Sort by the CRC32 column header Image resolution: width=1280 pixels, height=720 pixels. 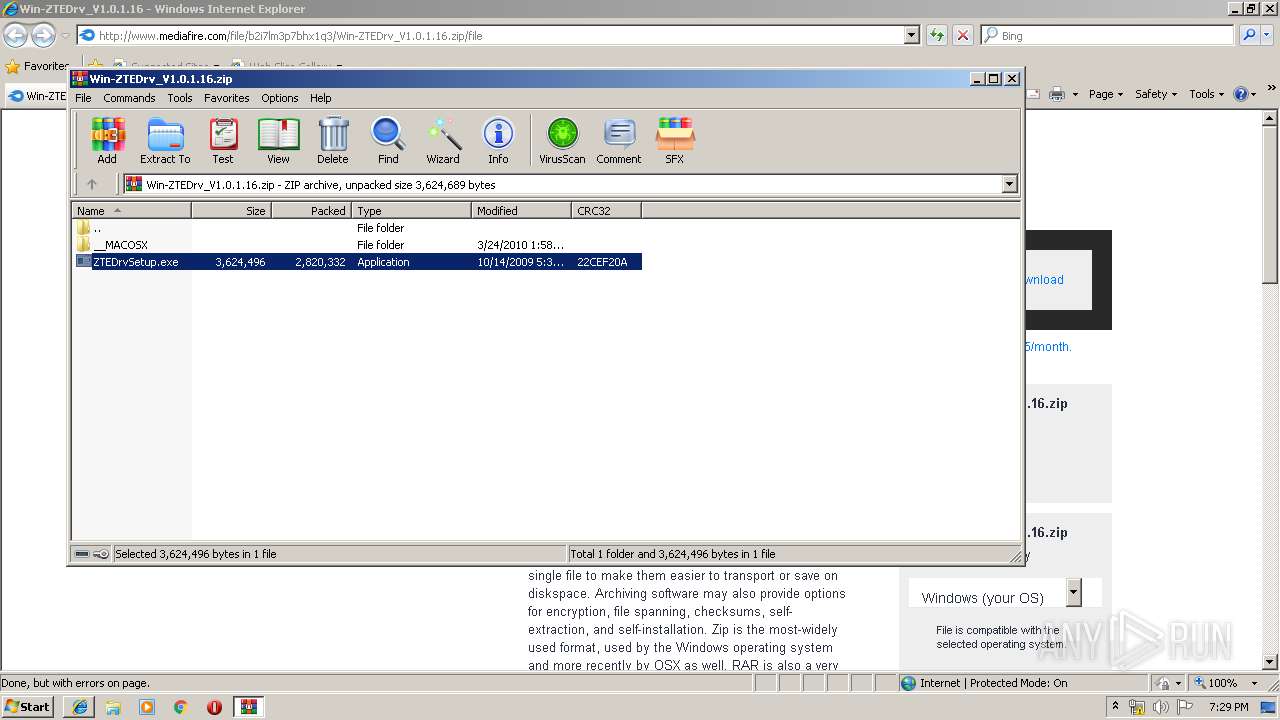(606, 210)
